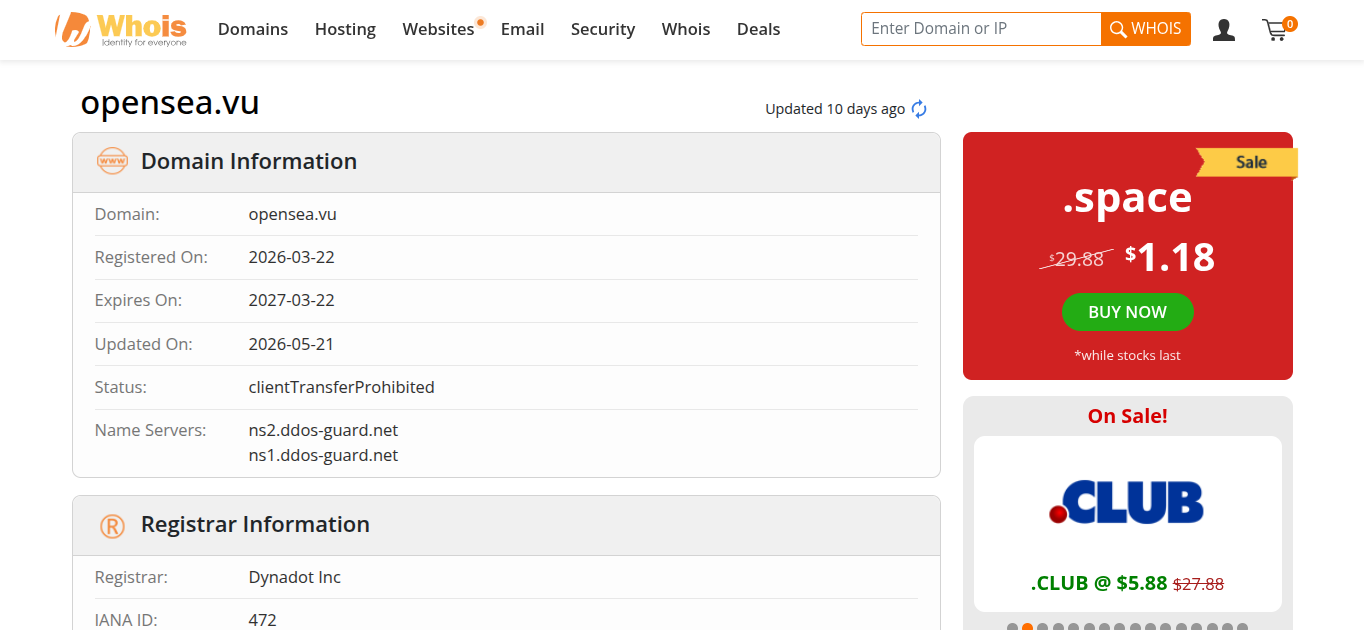Screen dimensions: 1364x630
Task: Click the orange WHOIS search button
Action: click(1146, 29)
